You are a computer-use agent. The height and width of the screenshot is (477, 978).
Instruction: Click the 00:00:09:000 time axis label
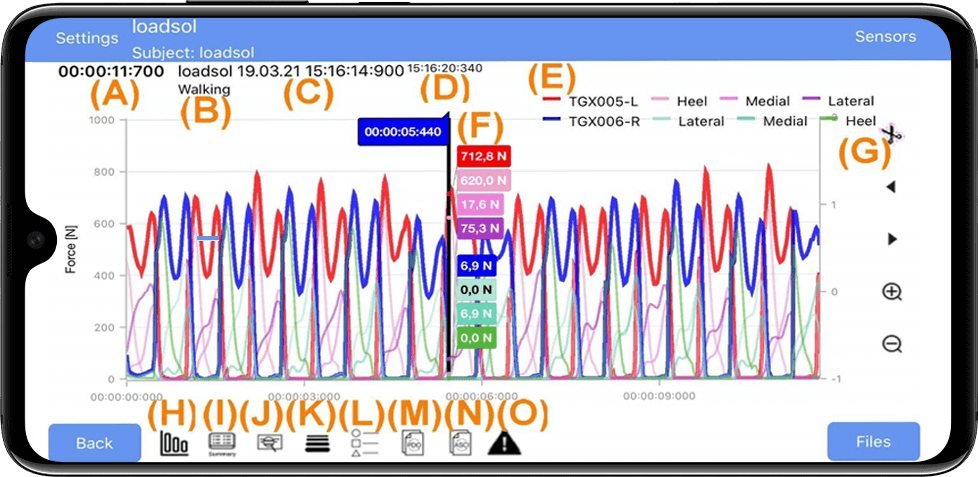coord(659,395)
